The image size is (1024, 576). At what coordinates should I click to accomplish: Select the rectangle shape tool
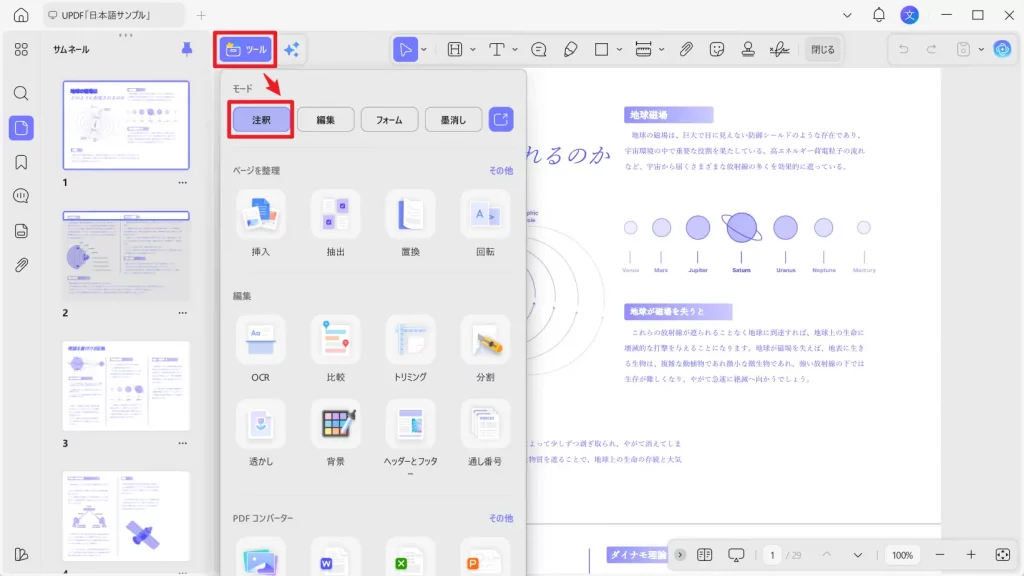click(x=601, y=50)
